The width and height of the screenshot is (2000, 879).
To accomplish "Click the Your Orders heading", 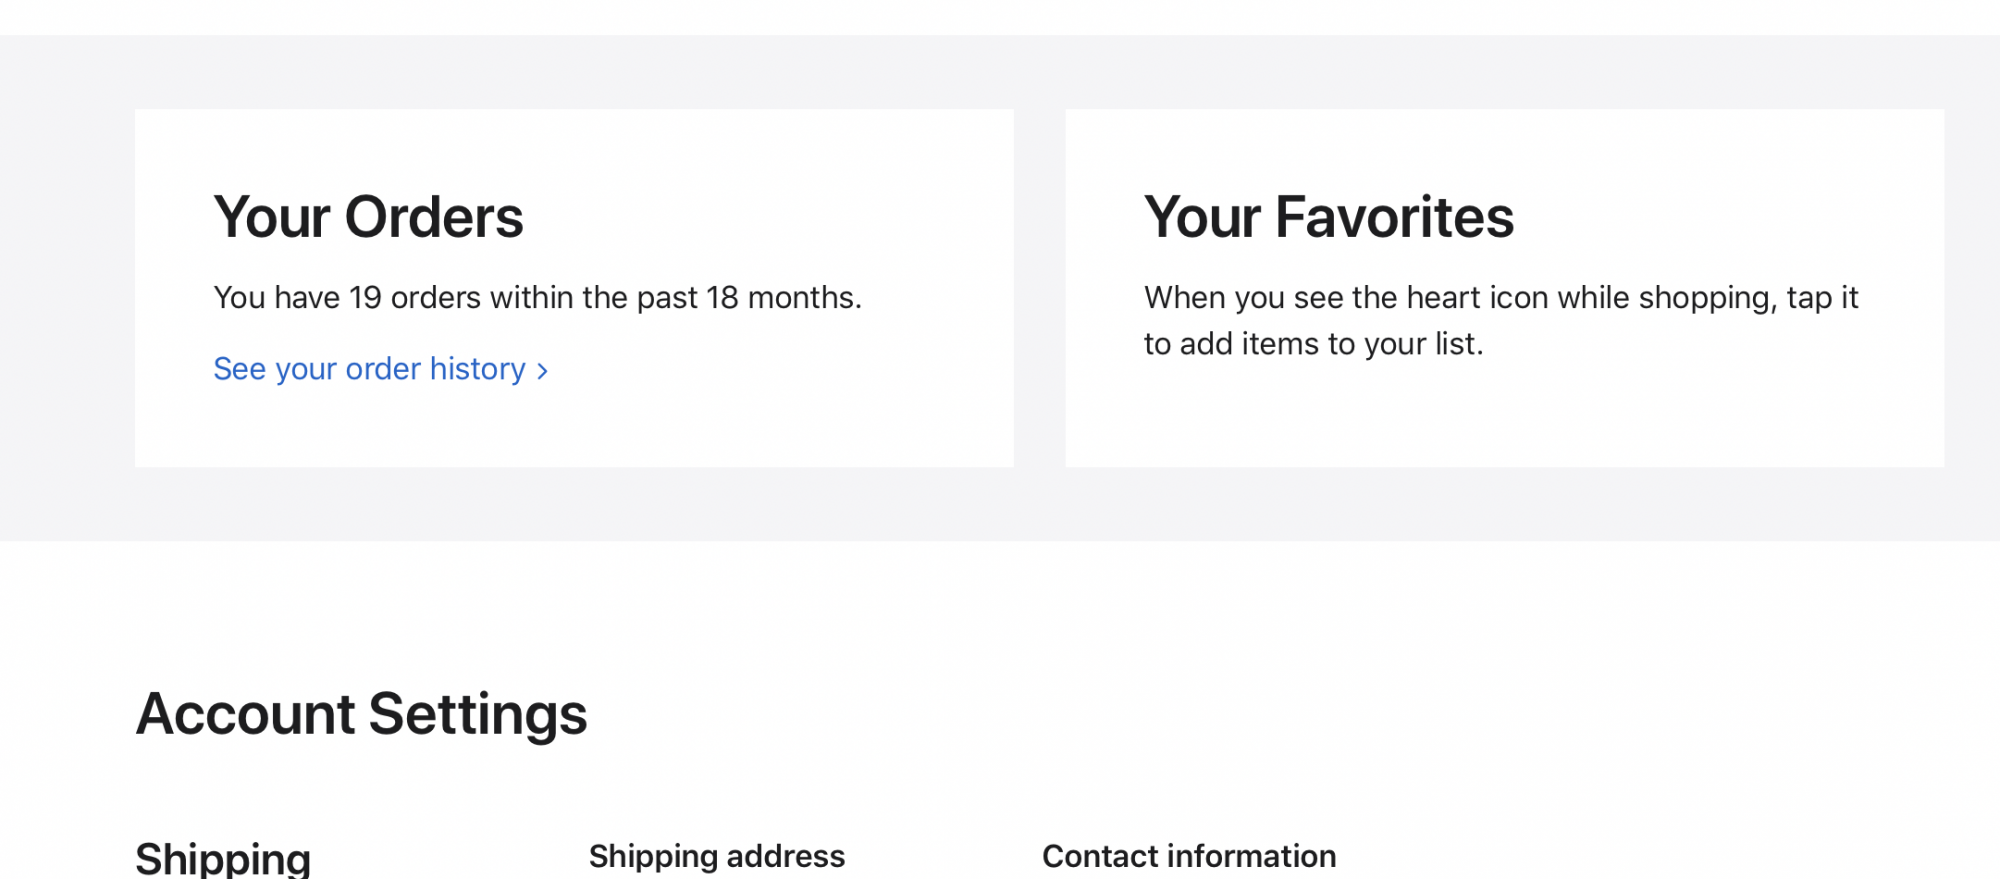I will (368, 217).
